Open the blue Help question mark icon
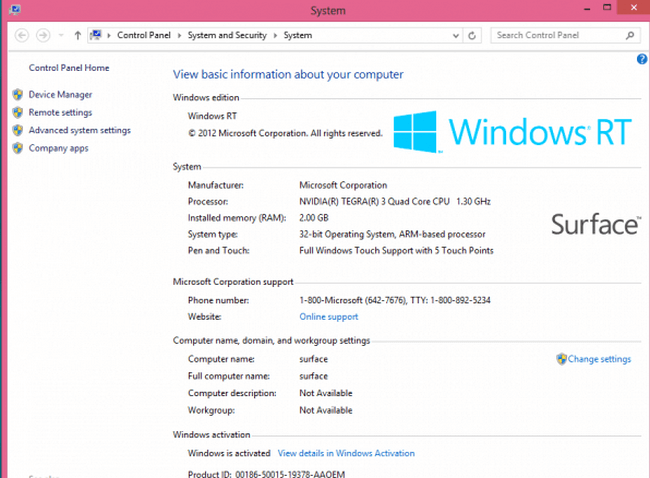The width and height of the screenshot is (650, 478). (x=642, y=59)
